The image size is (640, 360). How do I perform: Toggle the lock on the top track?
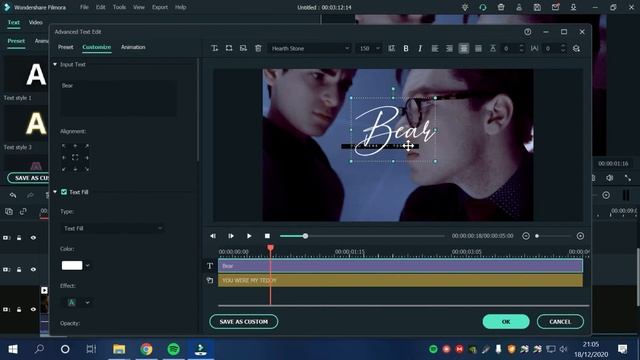[x=19, y=238]
